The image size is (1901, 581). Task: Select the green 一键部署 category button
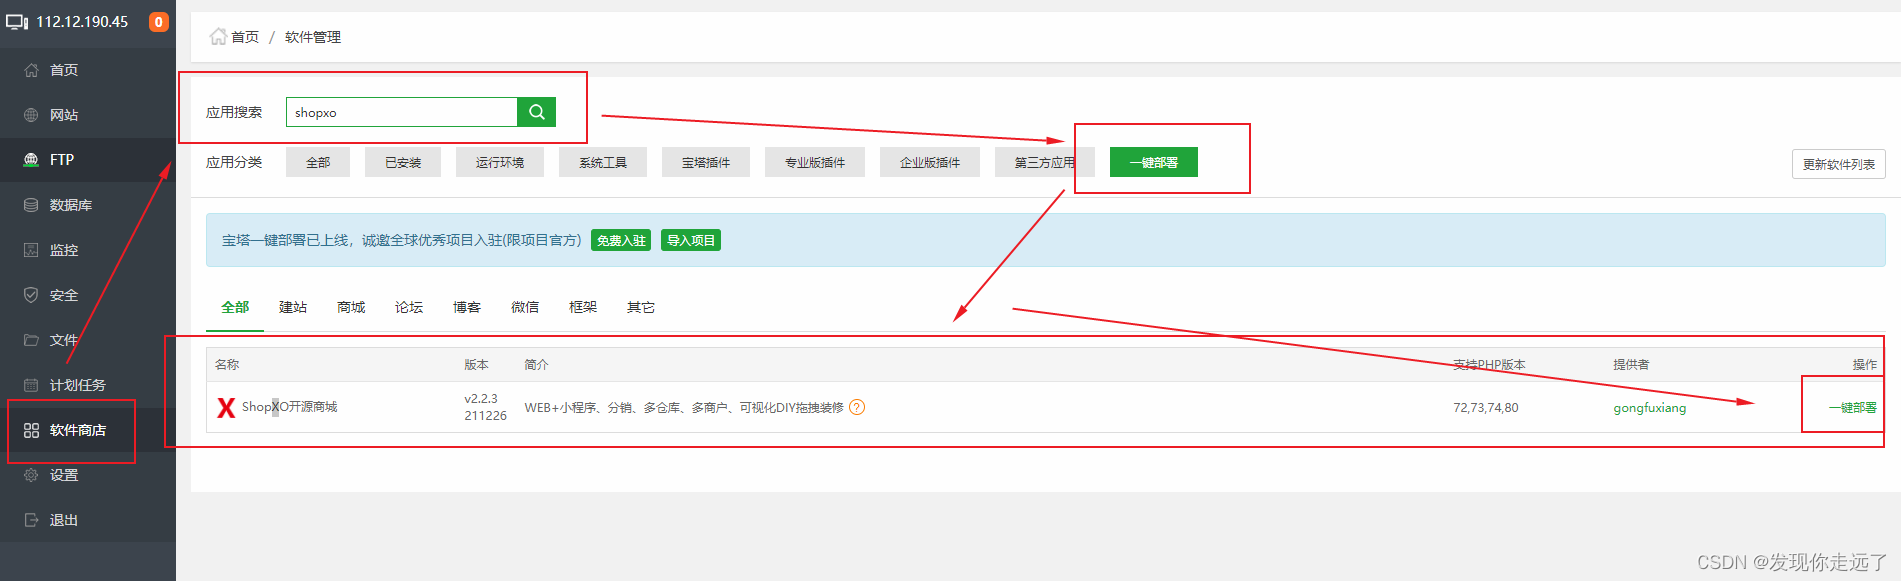coord(1154,162)
